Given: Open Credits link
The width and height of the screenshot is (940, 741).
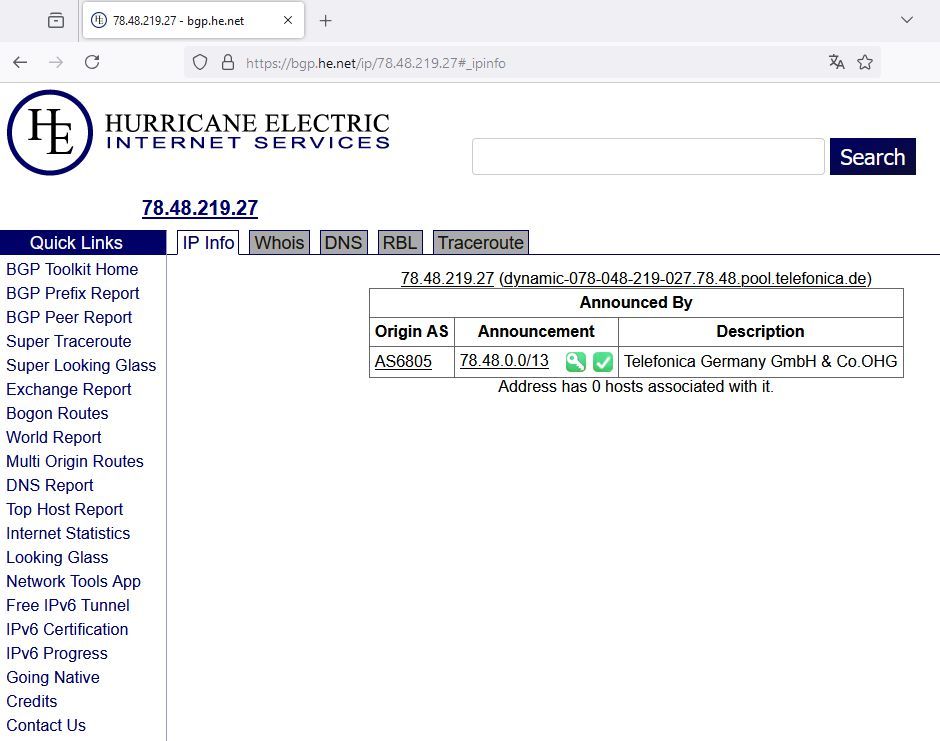Looking at the screenshot, I should pyautogui.click(x=32, y=701).
